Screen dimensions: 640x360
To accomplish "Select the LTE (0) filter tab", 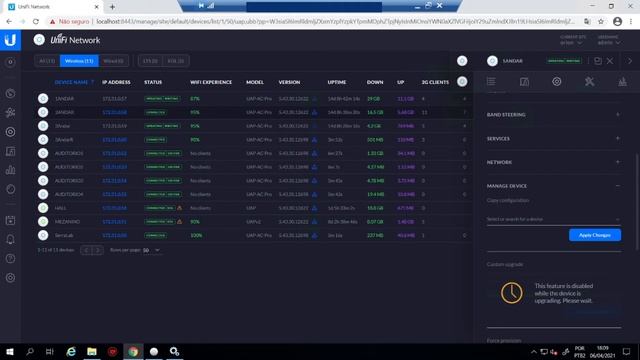I will tap(150, 61).
